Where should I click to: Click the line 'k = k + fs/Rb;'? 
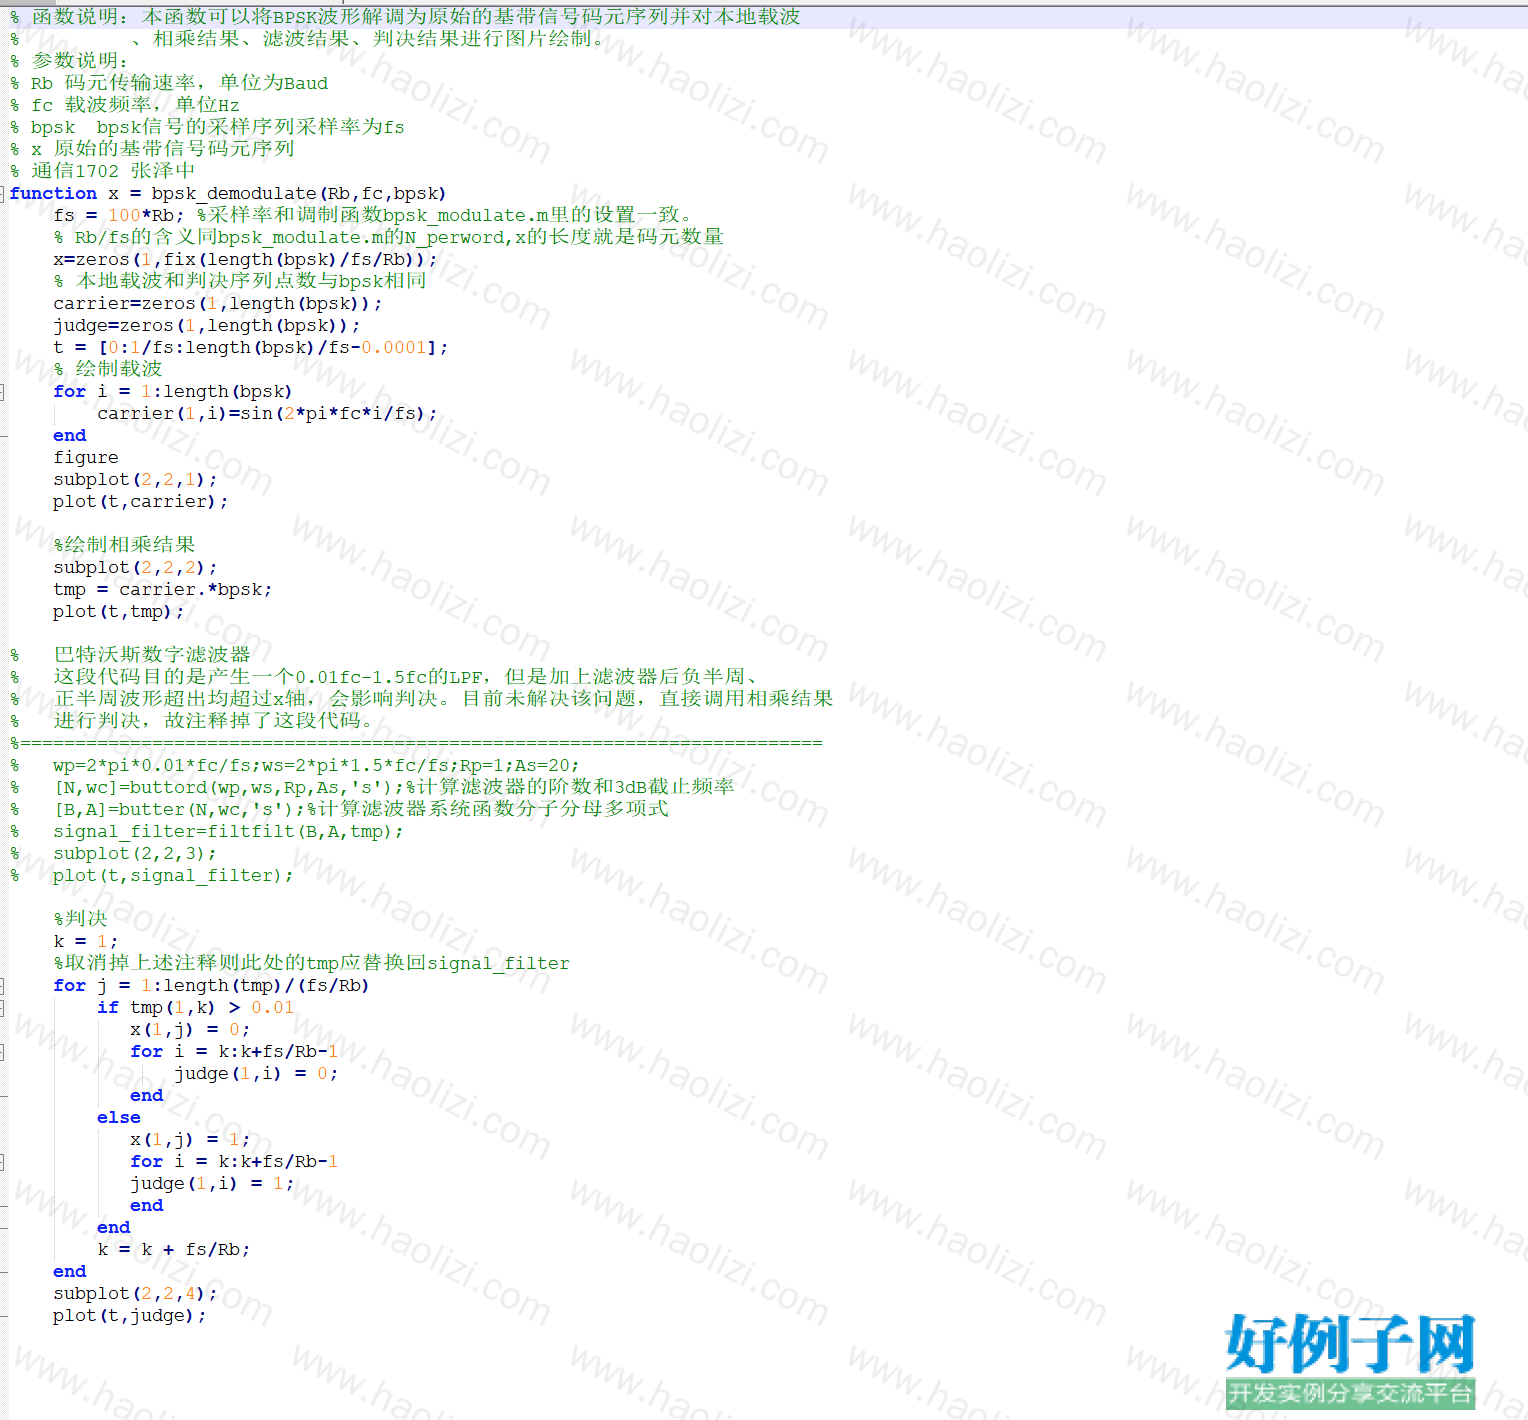[x=174, y=1249]
